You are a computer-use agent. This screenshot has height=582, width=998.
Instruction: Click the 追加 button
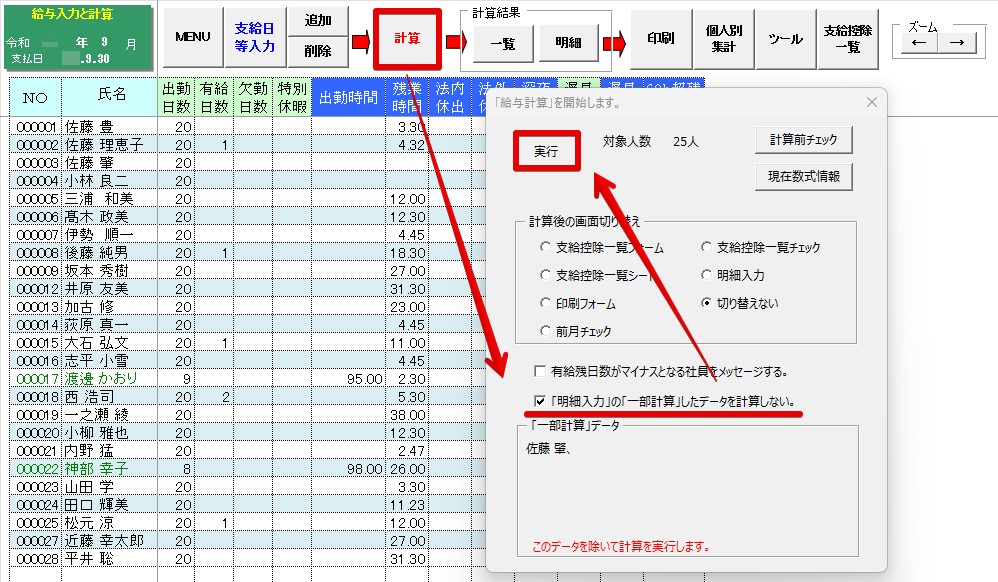[317, 21]
